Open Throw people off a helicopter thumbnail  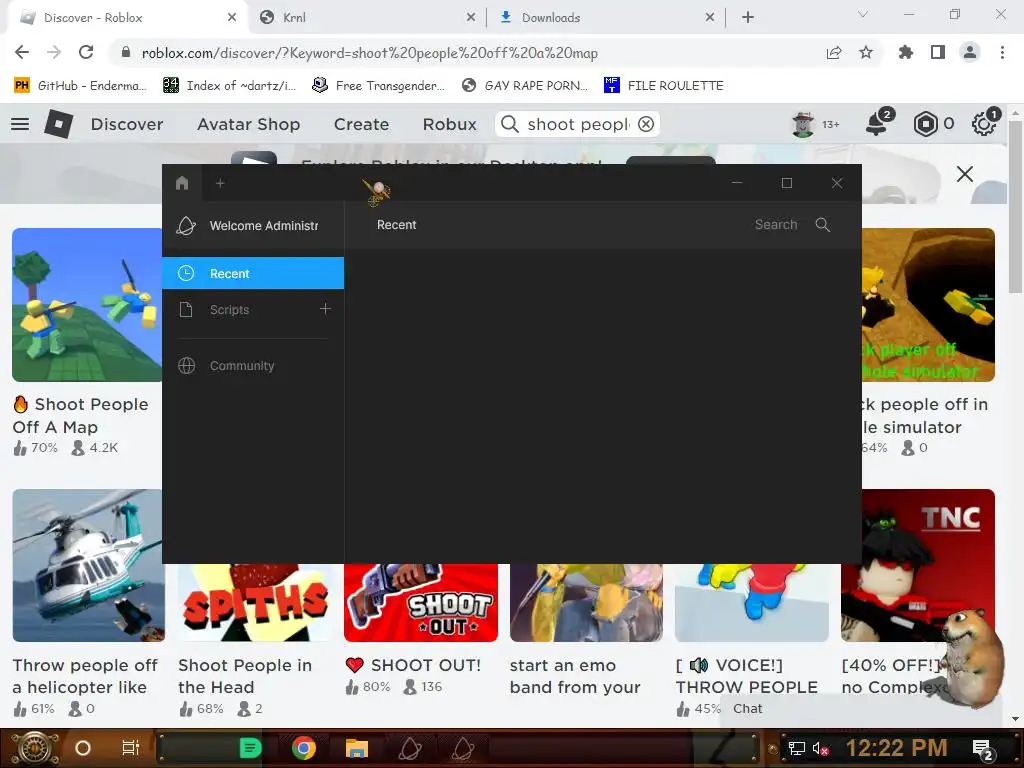[x=88, y=566]
